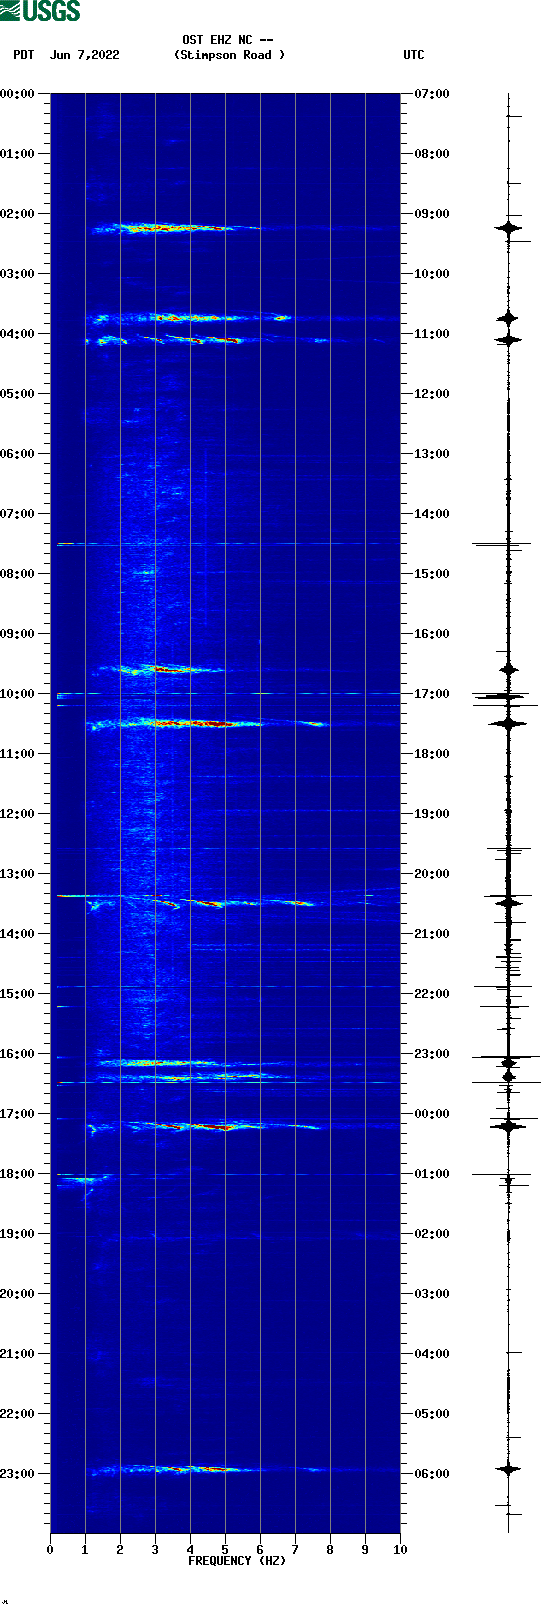Click the seismic event near 02:15 PDT
Screen dimensions: 552x1613
point(176,228)
